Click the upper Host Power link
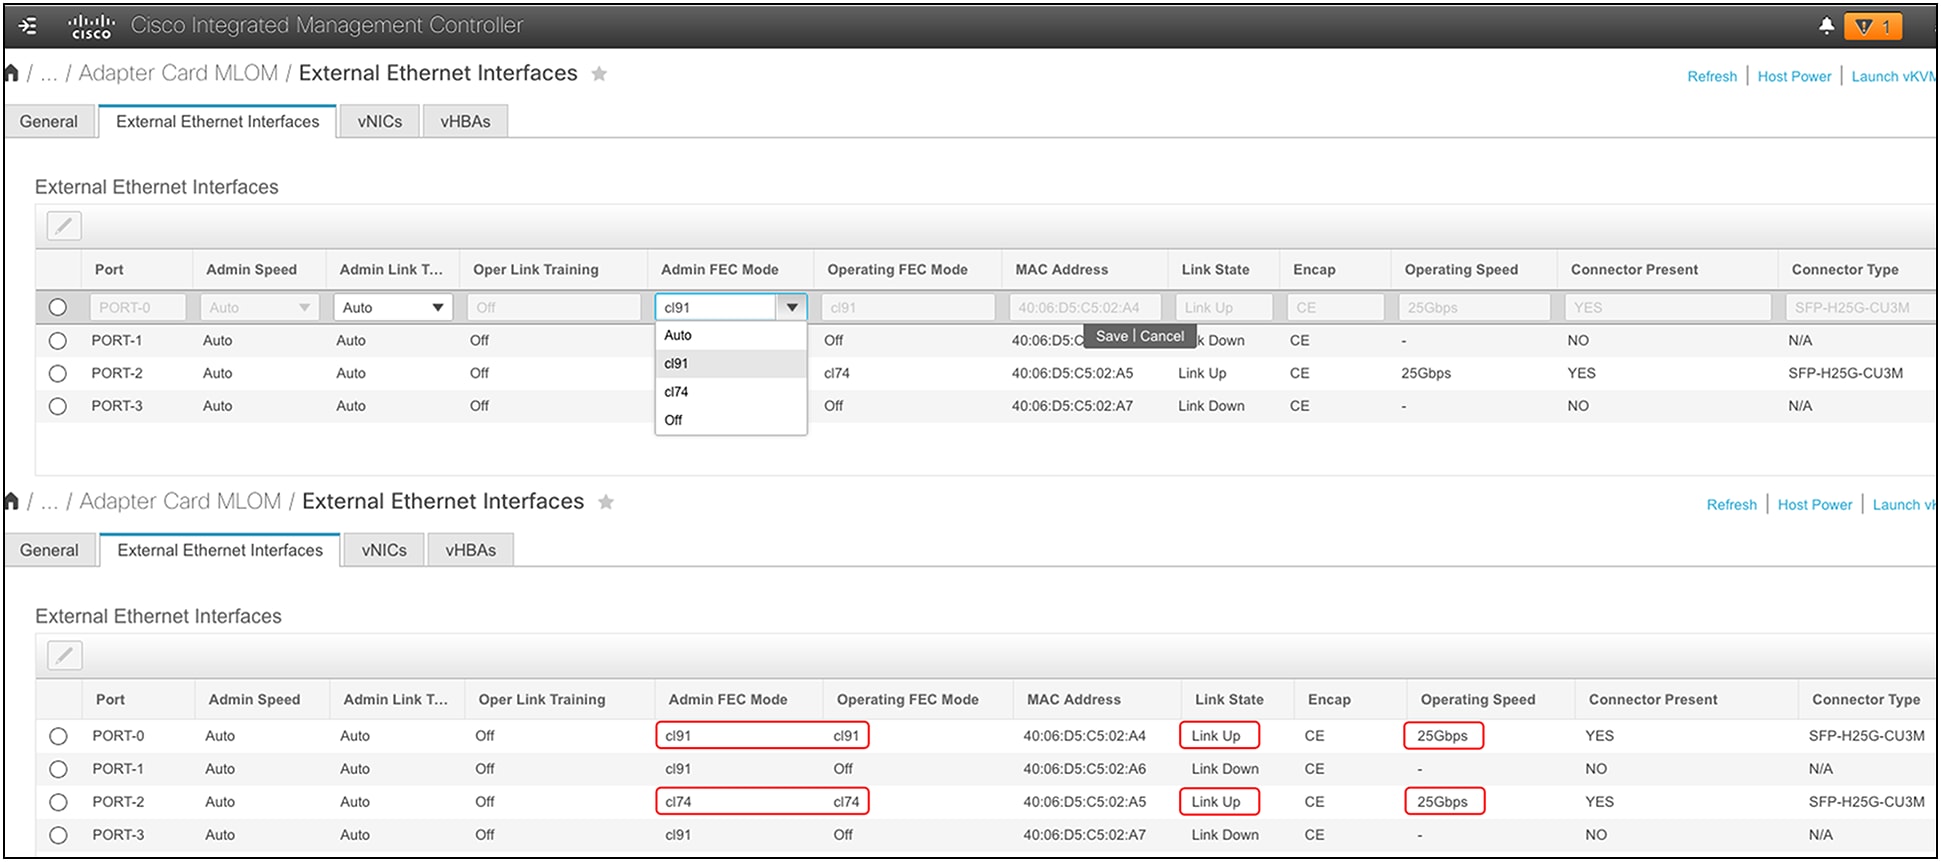 click(1794, 77)
